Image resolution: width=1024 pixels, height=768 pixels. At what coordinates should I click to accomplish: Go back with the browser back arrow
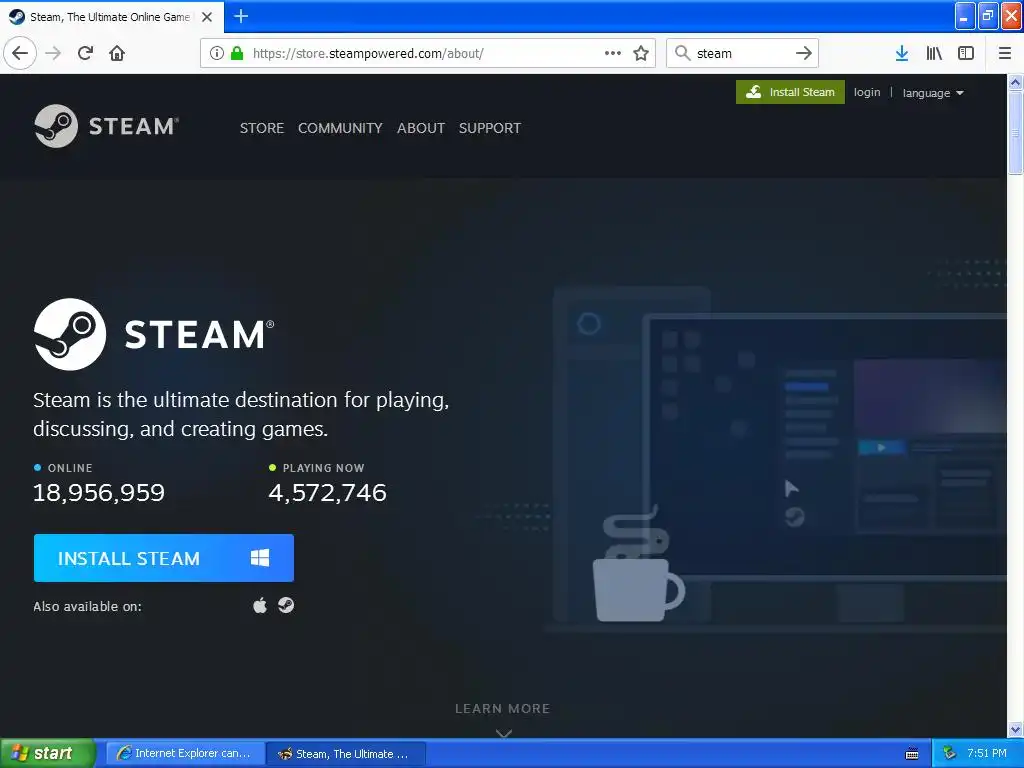(20, 53)
